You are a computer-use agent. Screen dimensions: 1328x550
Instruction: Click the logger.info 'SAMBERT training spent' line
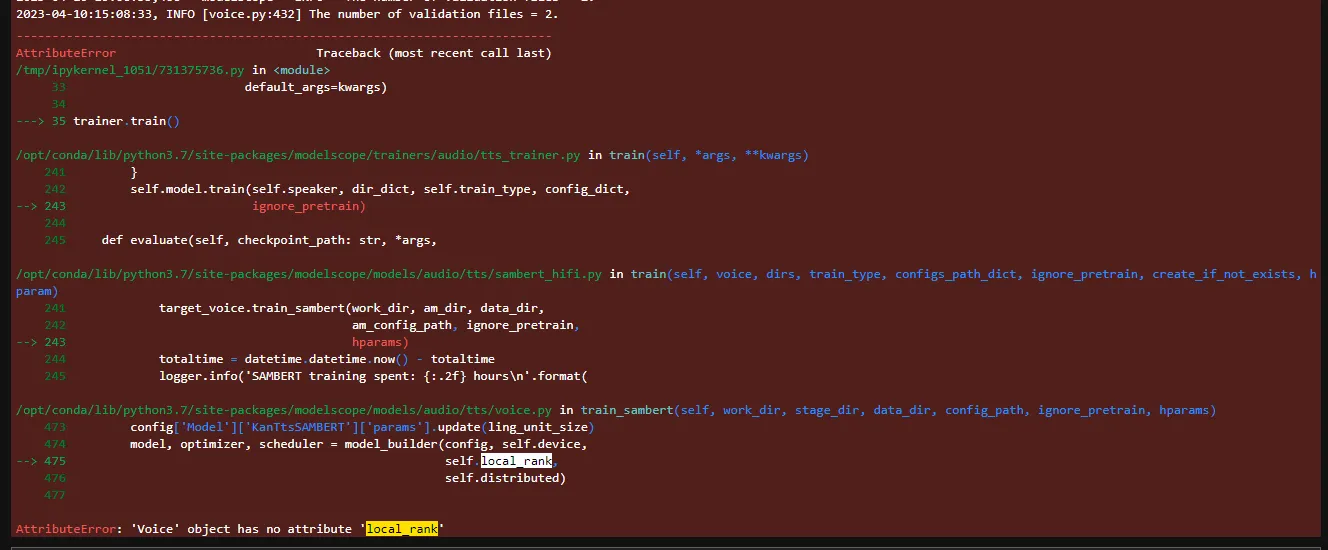(x=373, y=376)
